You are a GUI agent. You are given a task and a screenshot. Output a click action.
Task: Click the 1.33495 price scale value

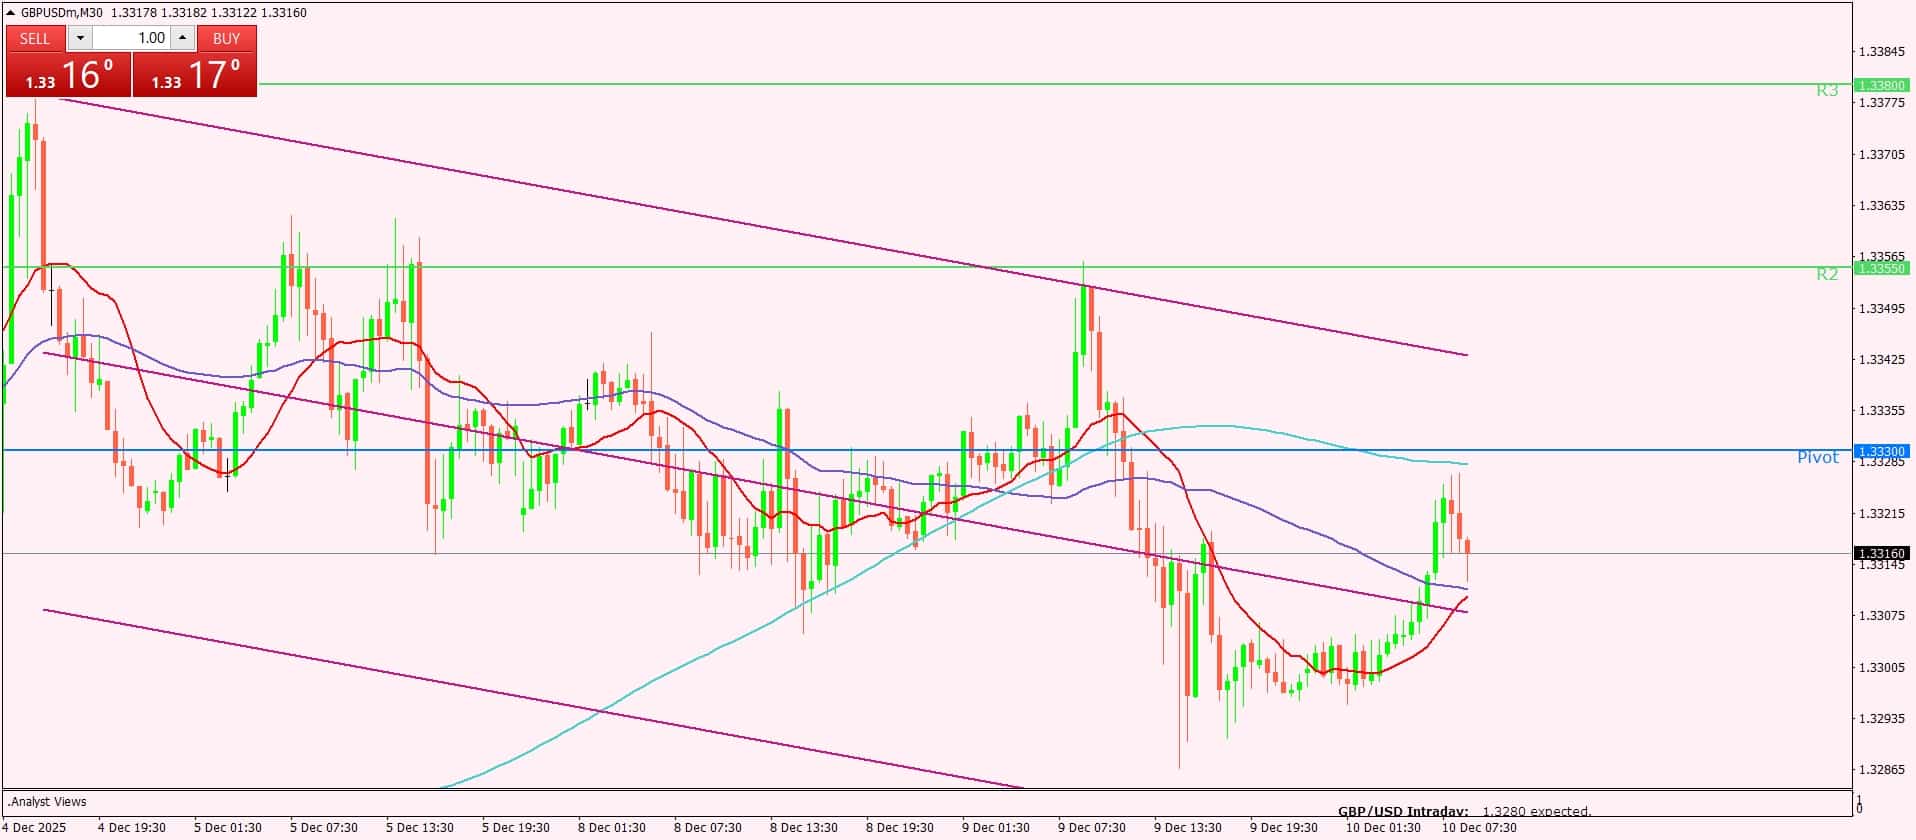[x=1880, y=308]
